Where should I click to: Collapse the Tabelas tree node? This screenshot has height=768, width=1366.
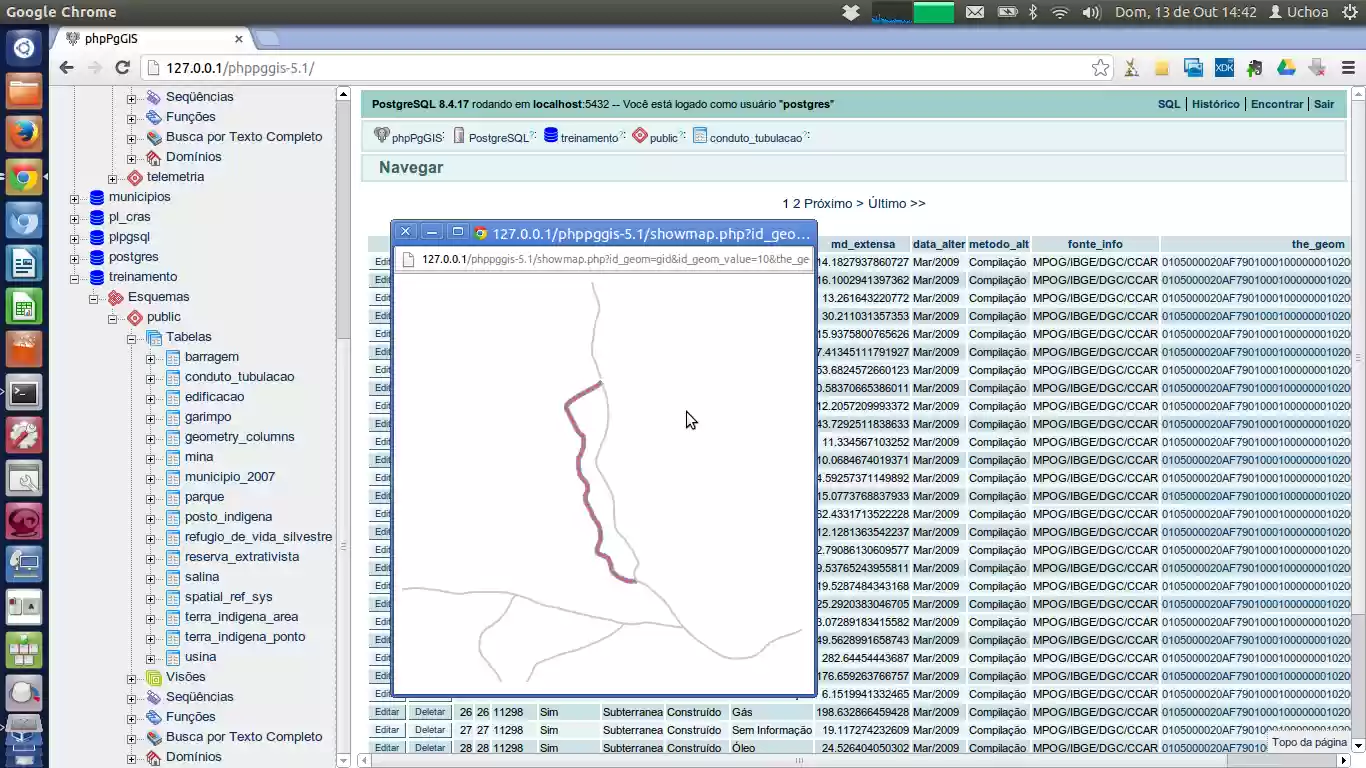point(131,337)
